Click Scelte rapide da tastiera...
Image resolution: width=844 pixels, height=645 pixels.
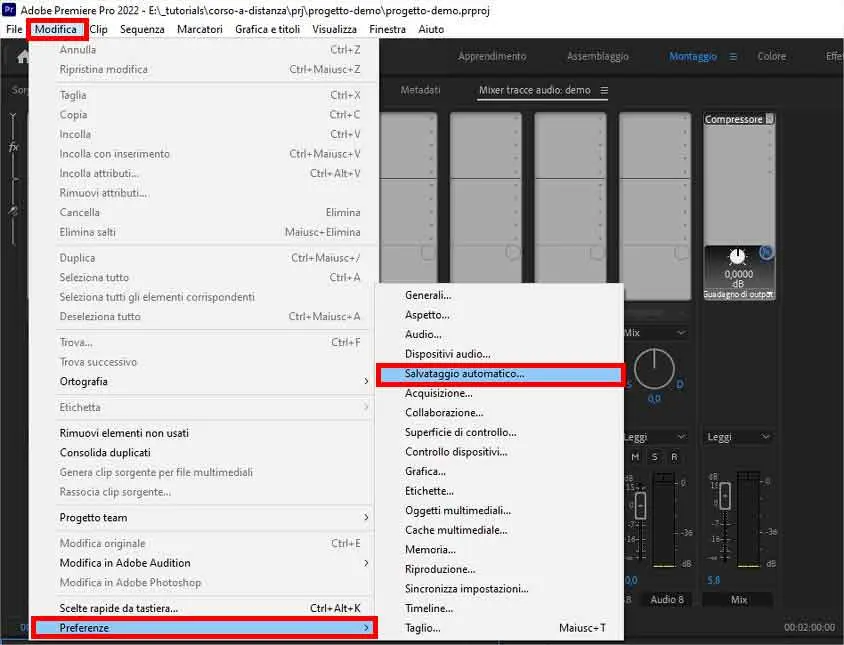tap(204, 608)
